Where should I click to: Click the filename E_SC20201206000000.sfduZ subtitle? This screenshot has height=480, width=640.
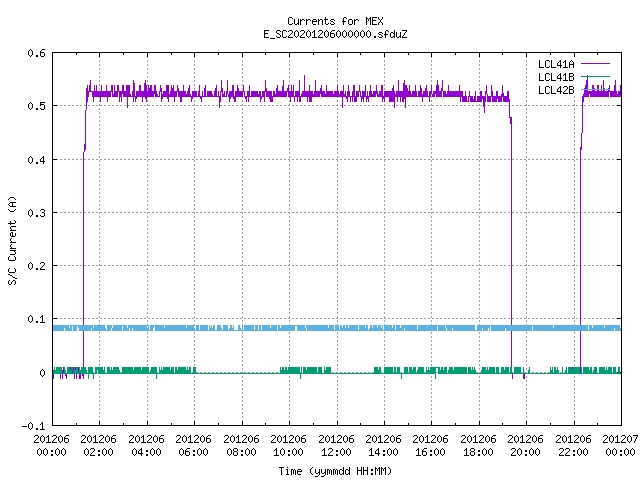[335, 34]
